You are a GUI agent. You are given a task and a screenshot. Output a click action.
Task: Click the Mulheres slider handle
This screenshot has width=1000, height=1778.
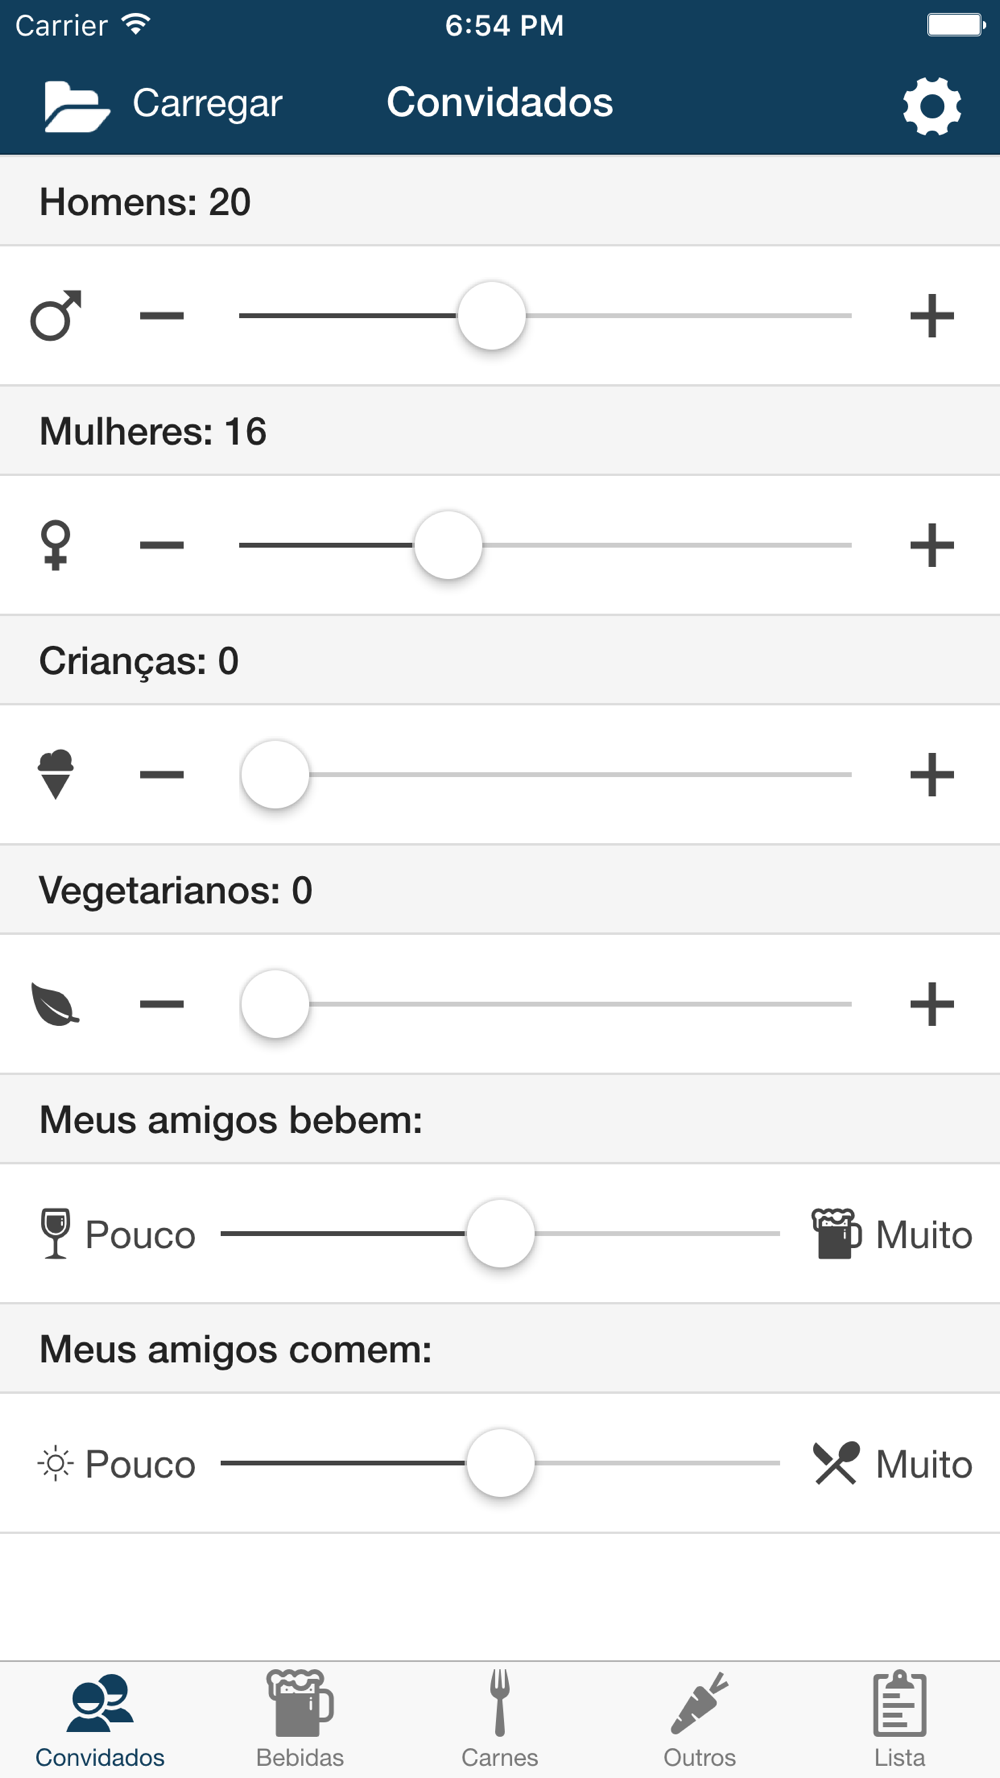[x=448, y=545]
